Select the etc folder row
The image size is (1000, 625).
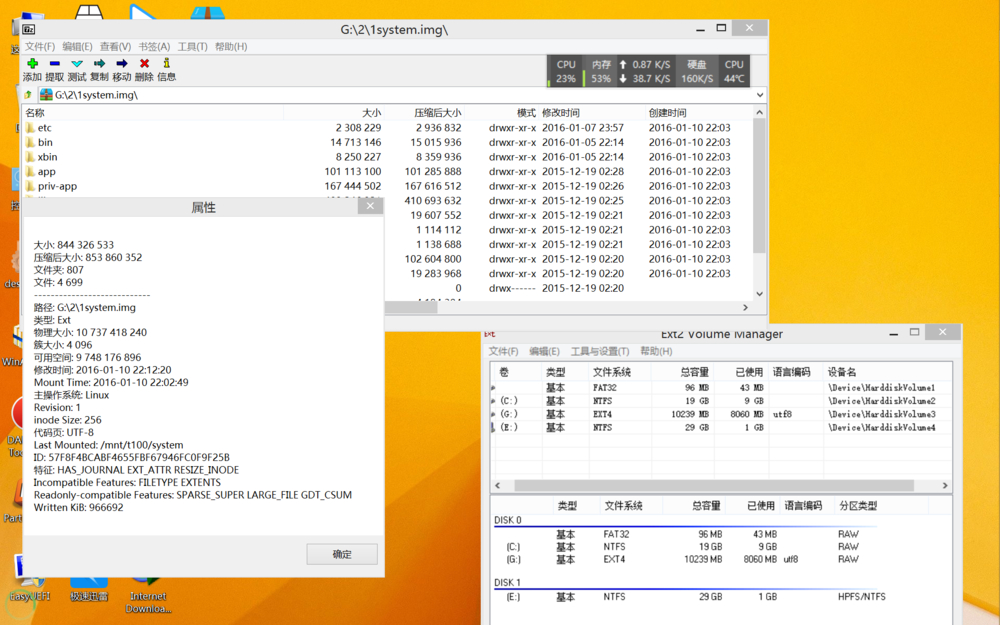click(x=45, y=128)
